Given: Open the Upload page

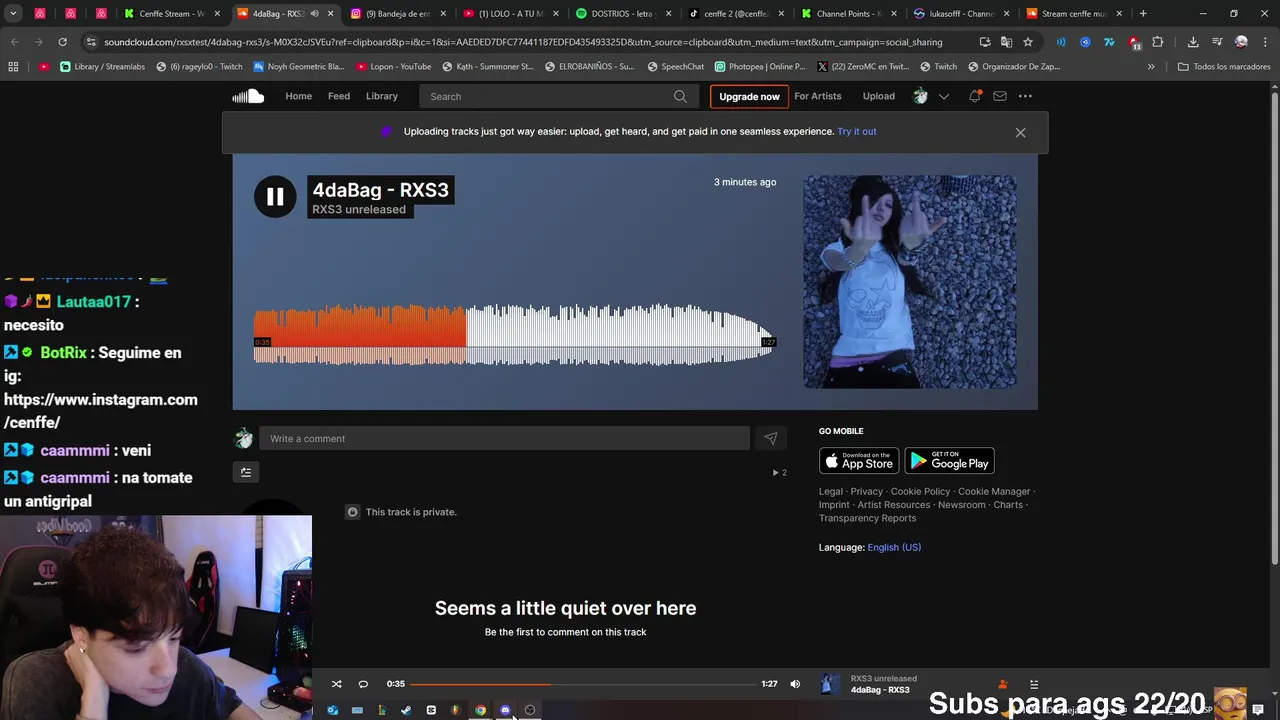Looking at the screenshot, I should [879, 96].
